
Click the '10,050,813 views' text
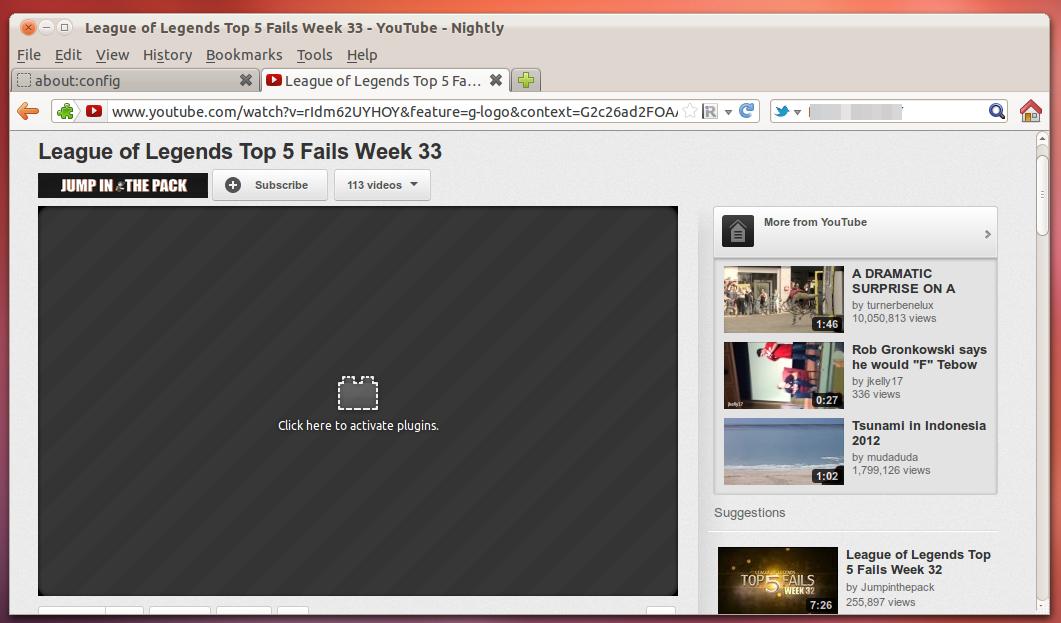point(894,318)
